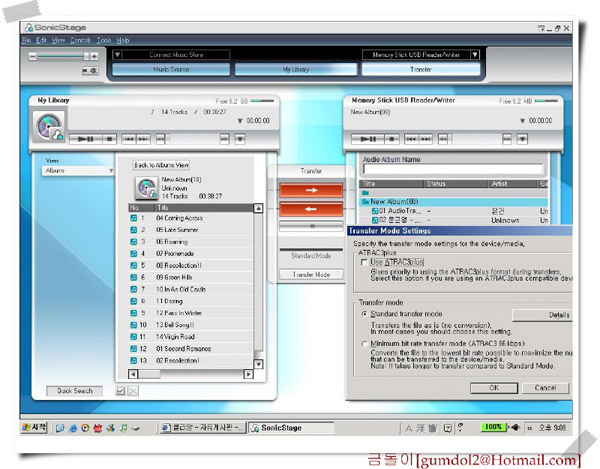
Task: Play or pause Memory Stick player
Action: [x=368, y=139]
